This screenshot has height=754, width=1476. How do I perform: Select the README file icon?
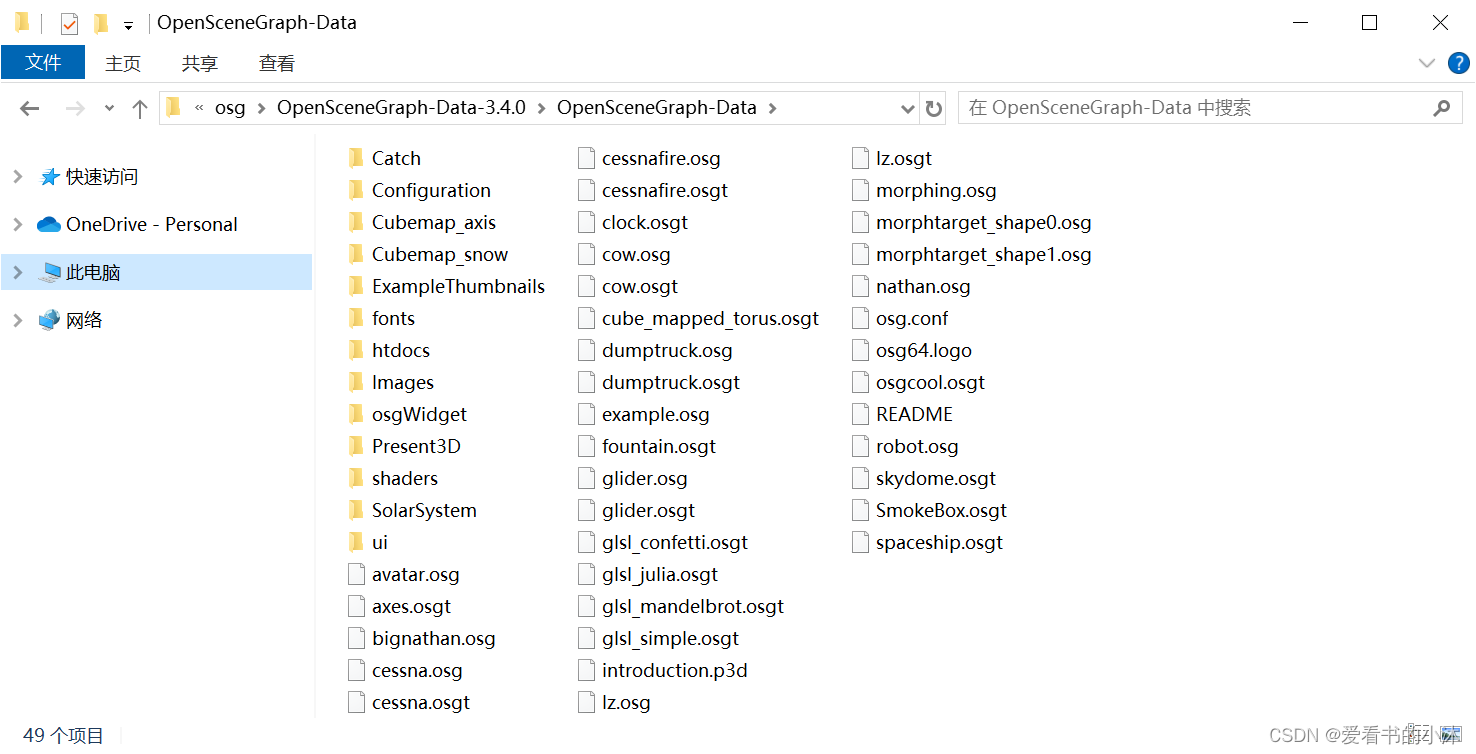coord(860,414)
